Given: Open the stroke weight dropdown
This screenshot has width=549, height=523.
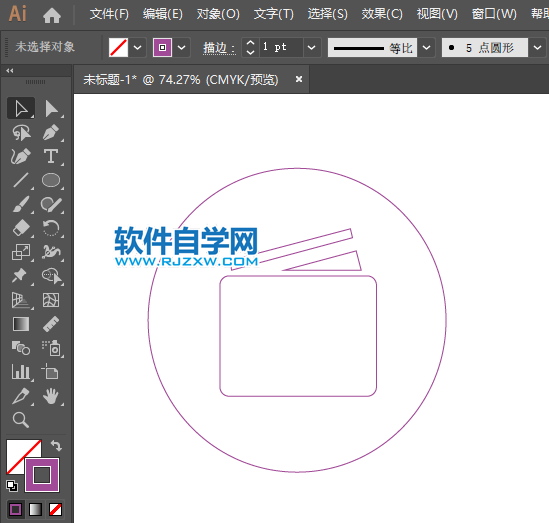Looking at the screenshot, I should pos(312,47).
